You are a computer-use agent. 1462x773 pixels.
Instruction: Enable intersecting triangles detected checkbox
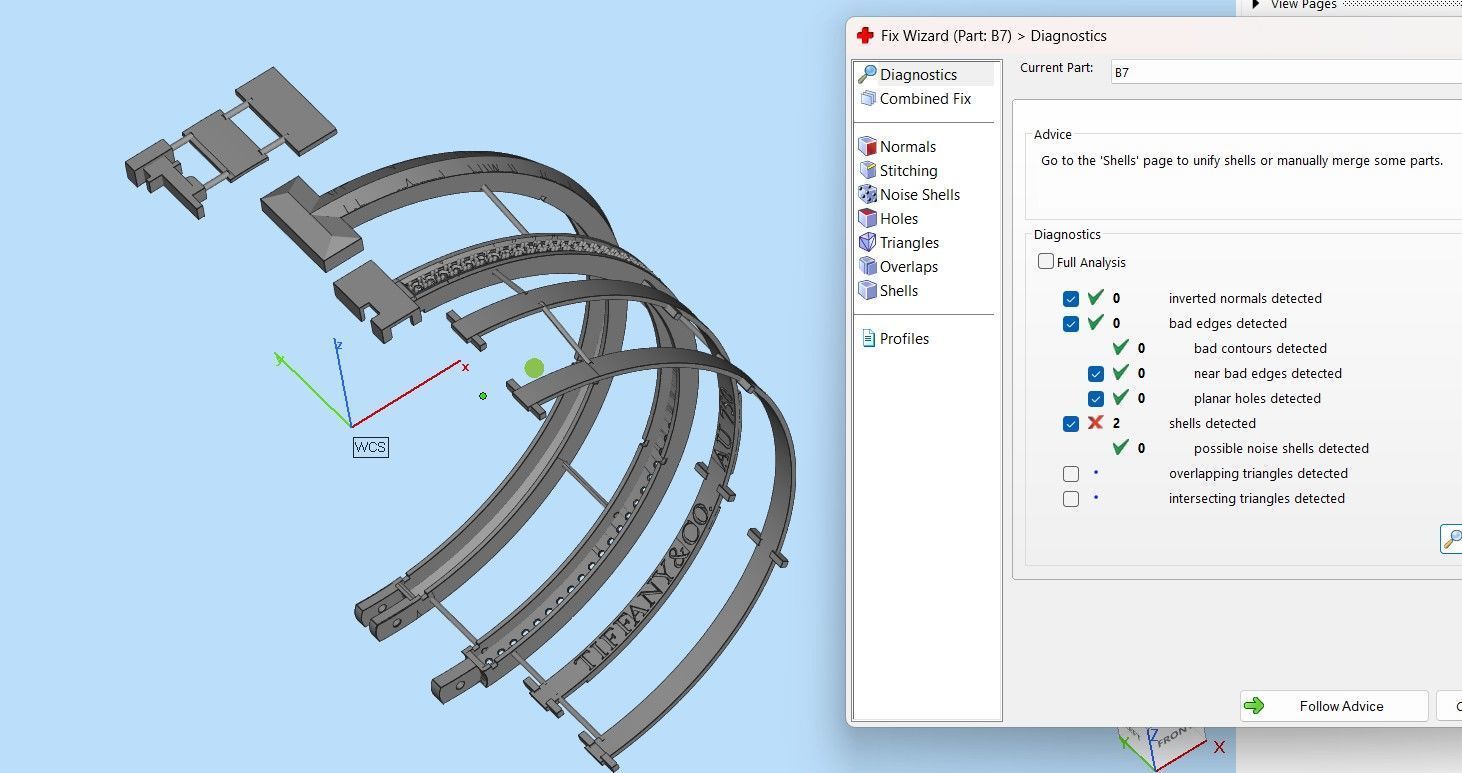1071,498
